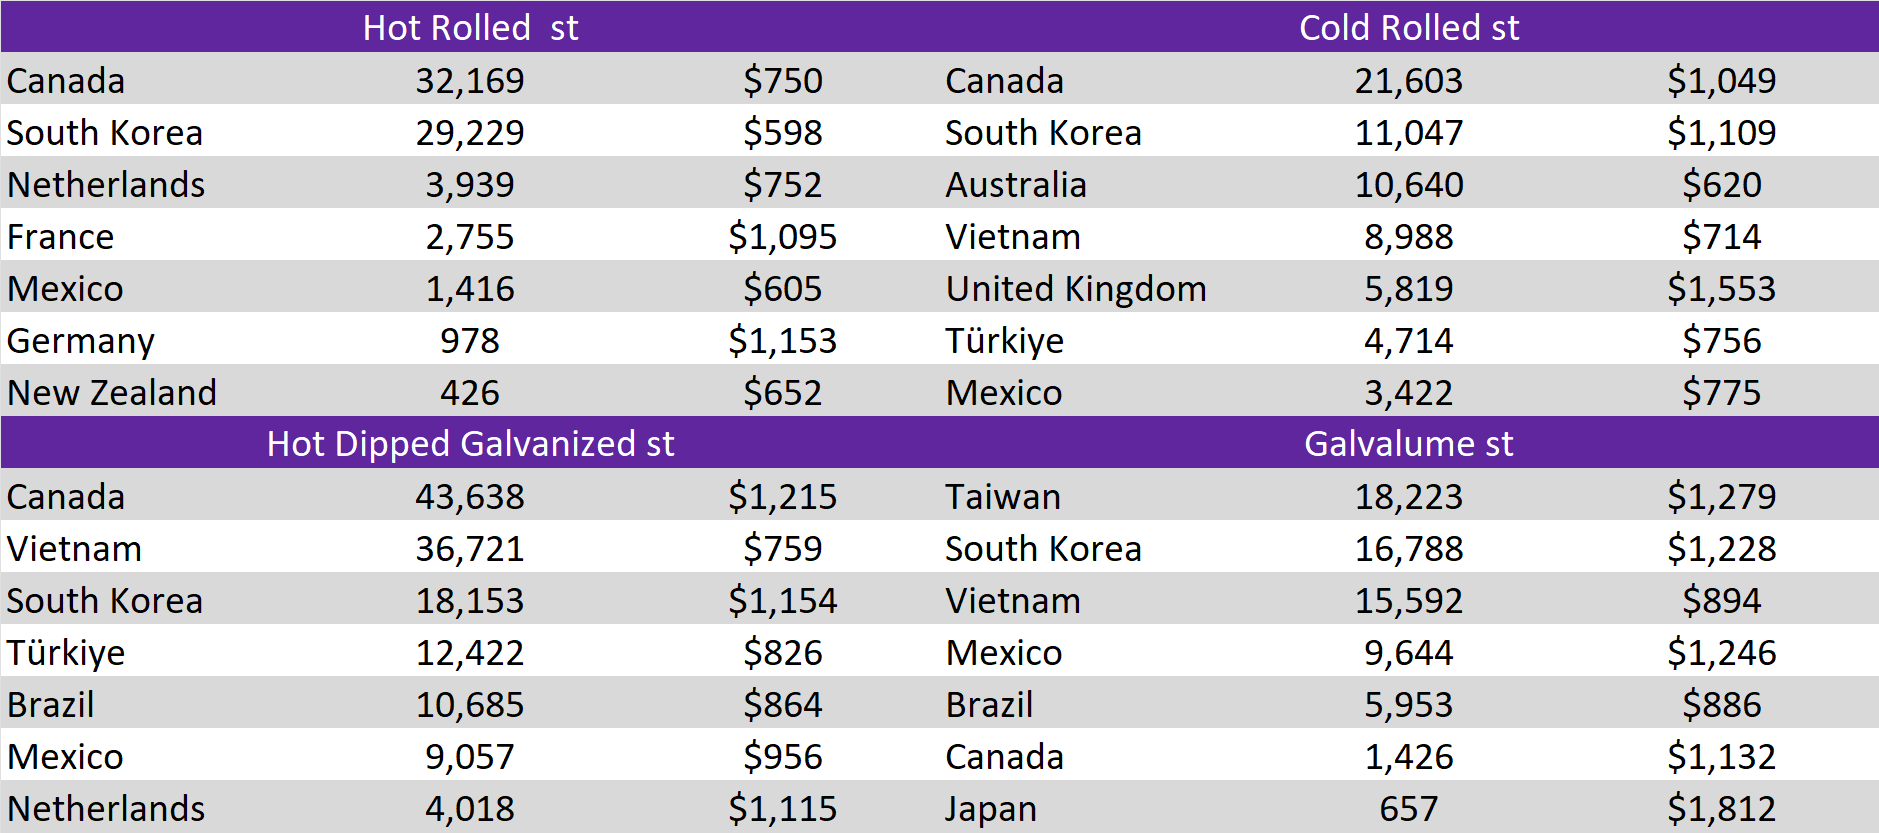Screen dimensions: 1879x833
Task: Select the 43,638 galvanized tonnage cell
Action: [470, 497]
